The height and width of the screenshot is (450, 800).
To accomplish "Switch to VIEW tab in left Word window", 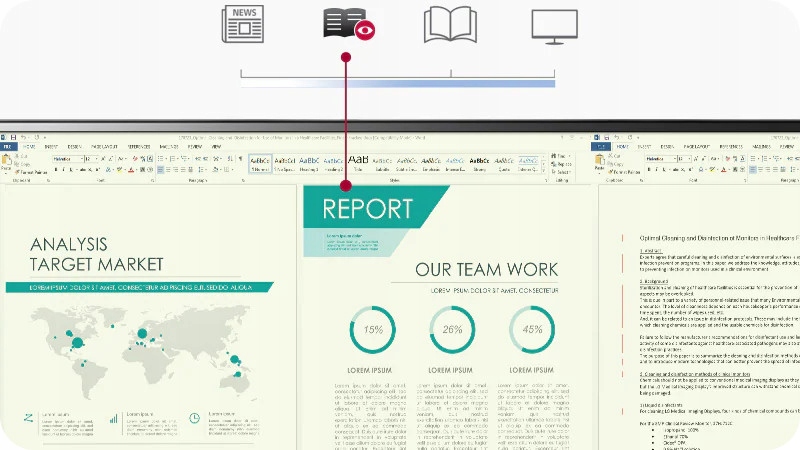I will (216, 147).
